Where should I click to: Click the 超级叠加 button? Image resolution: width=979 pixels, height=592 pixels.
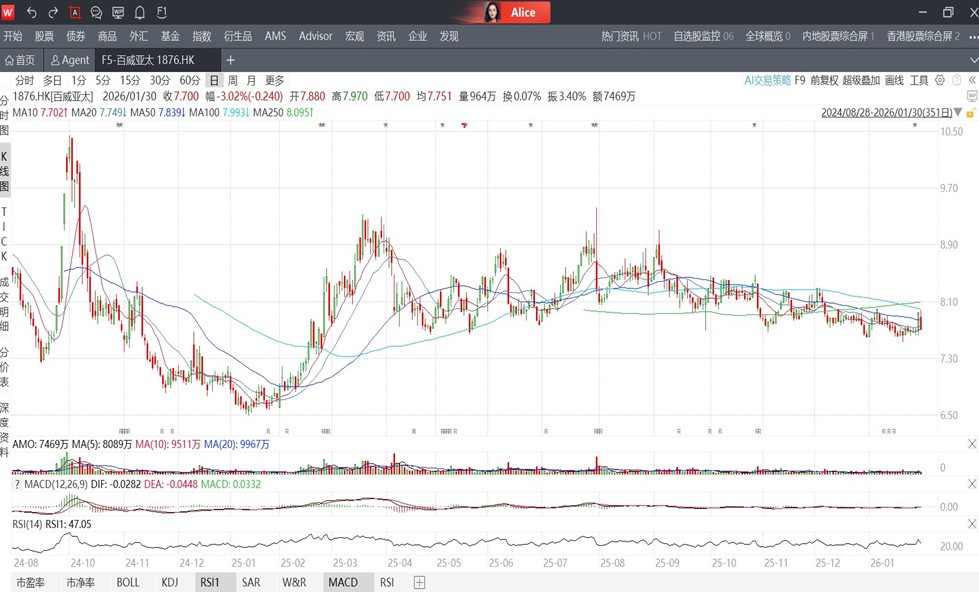click(x=861, y=80)
